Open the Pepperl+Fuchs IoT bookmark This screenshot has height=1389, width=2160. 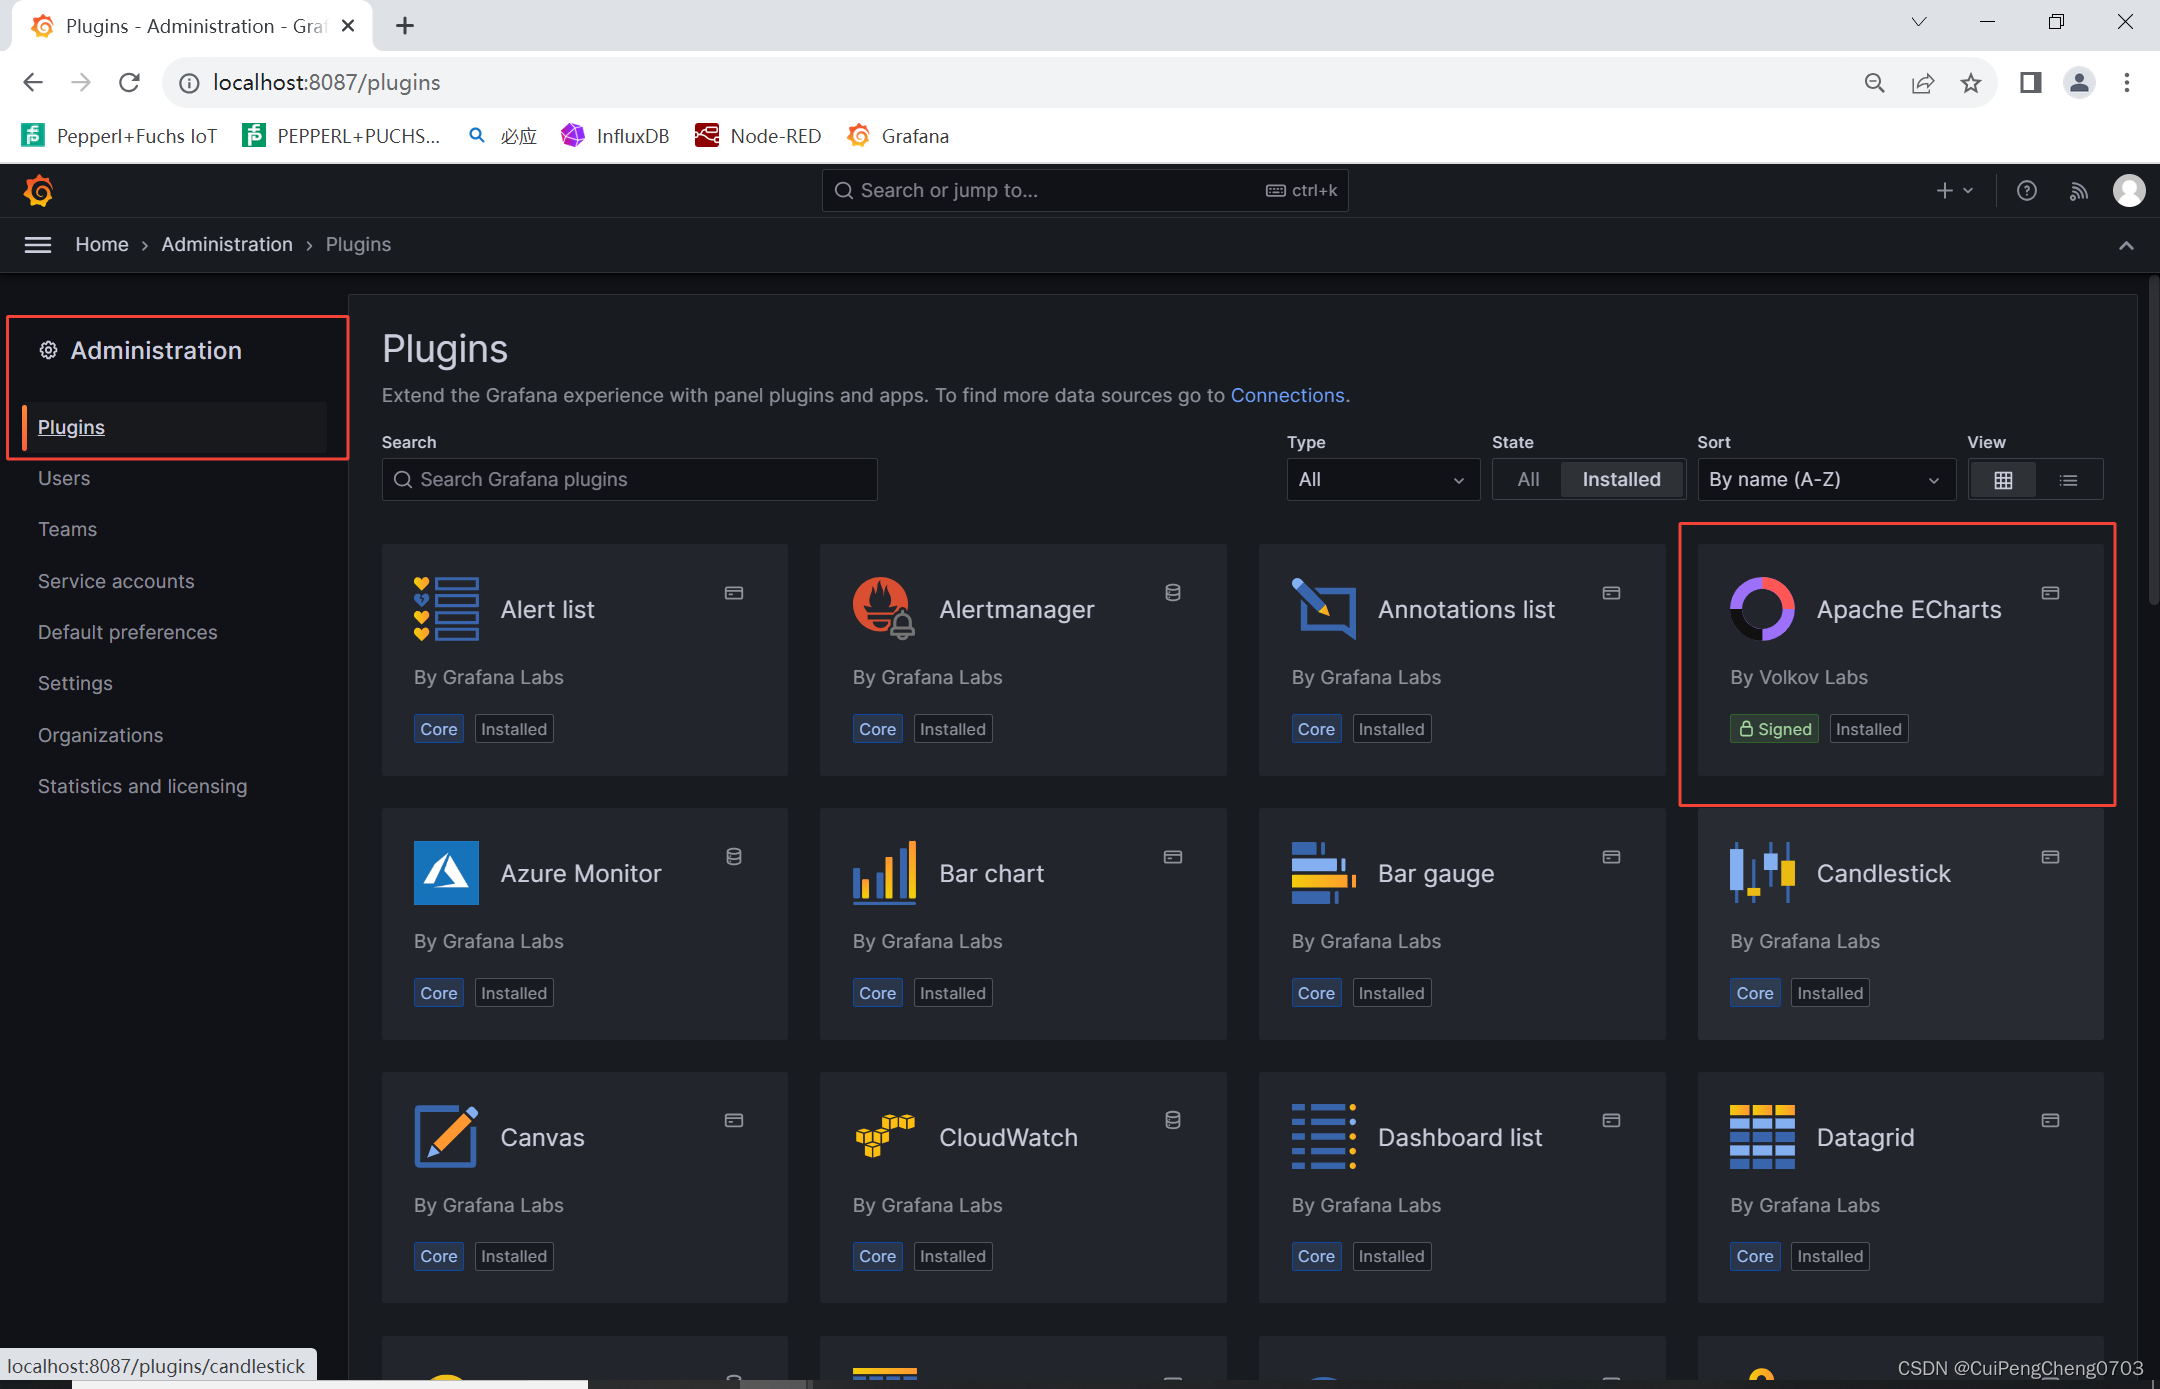tap(119, 136)
